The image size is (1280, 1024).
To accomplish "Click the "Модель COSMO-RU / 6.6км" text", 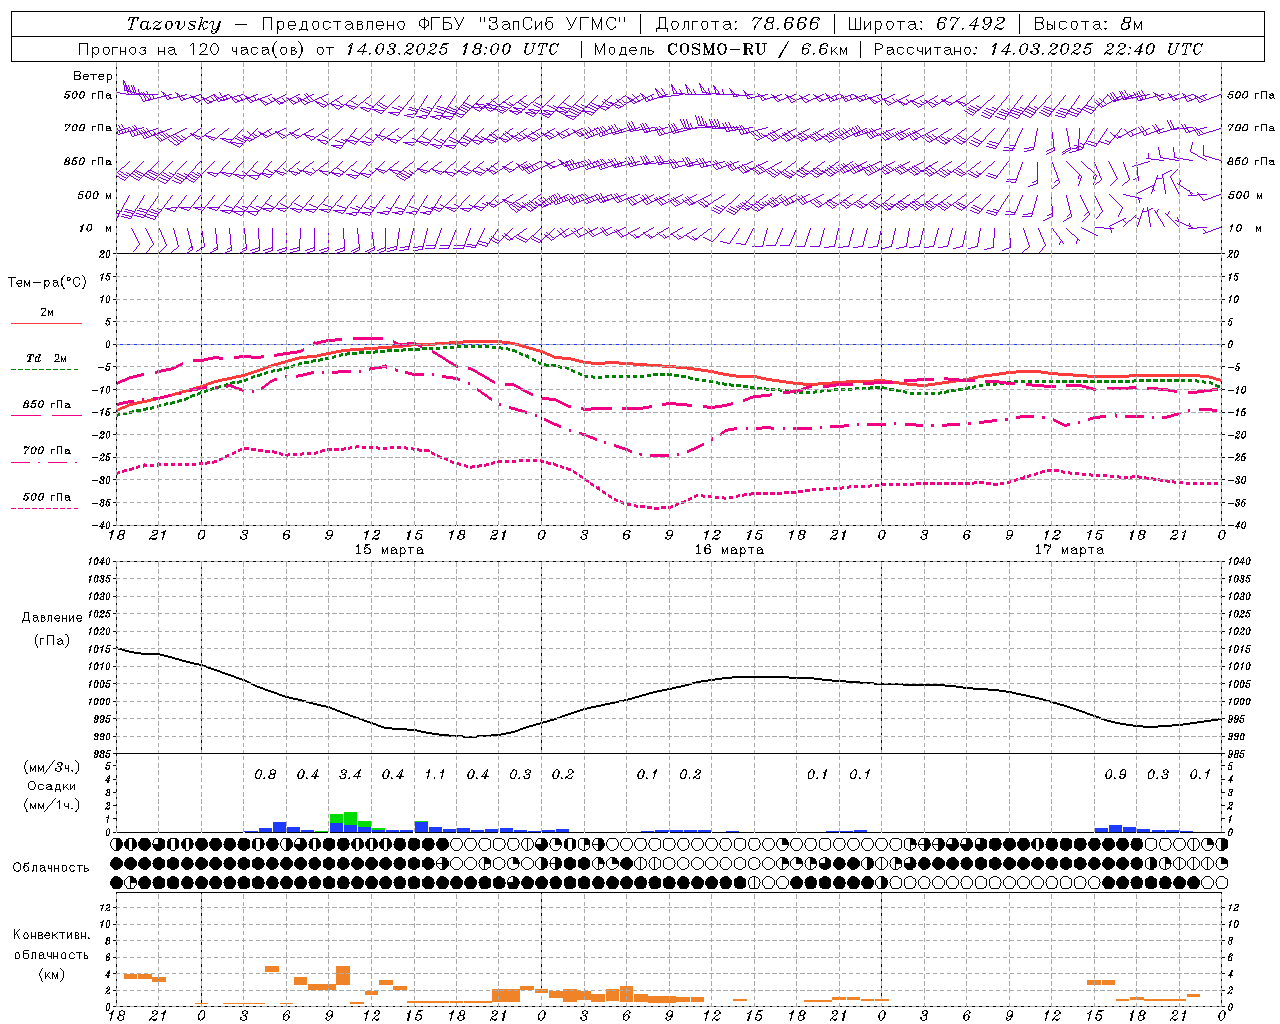I will tap(720, 49).
